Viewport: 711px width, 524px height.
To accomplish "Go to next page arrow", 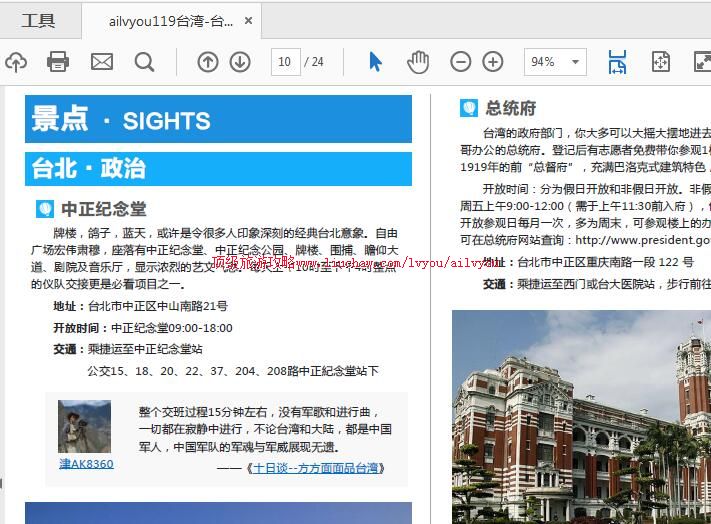I will pos(240,62).
